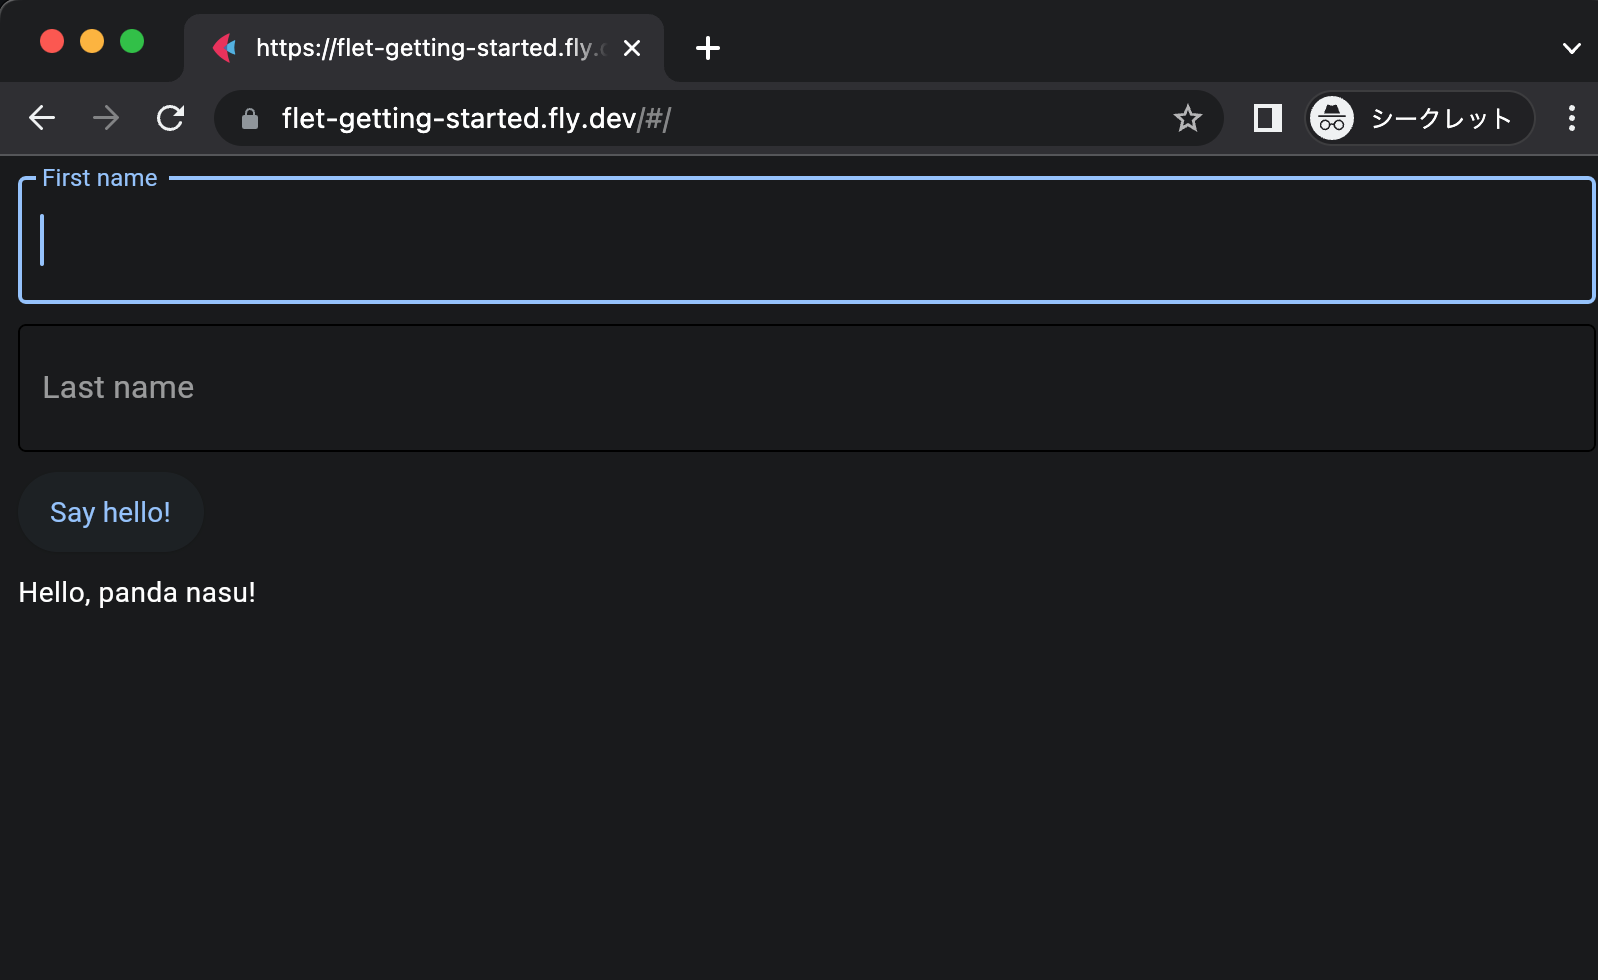This screenshot has height=980, width=1598.
Task: Click the green macOS fullscreen button
Action: tap(132, 41)
